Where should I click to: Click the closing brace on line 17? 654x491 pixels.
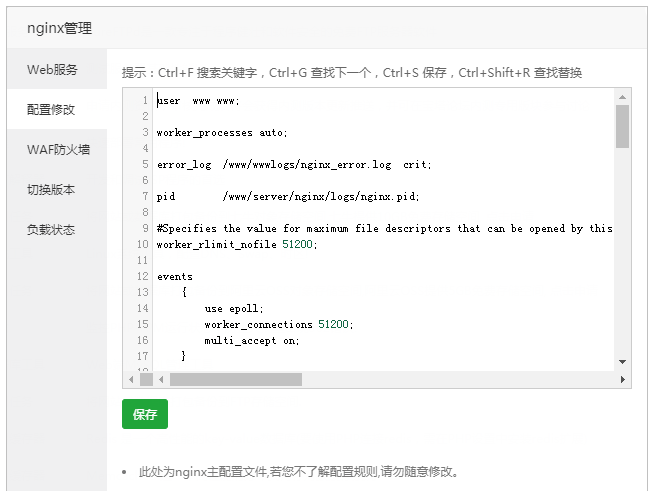[183, 356]
